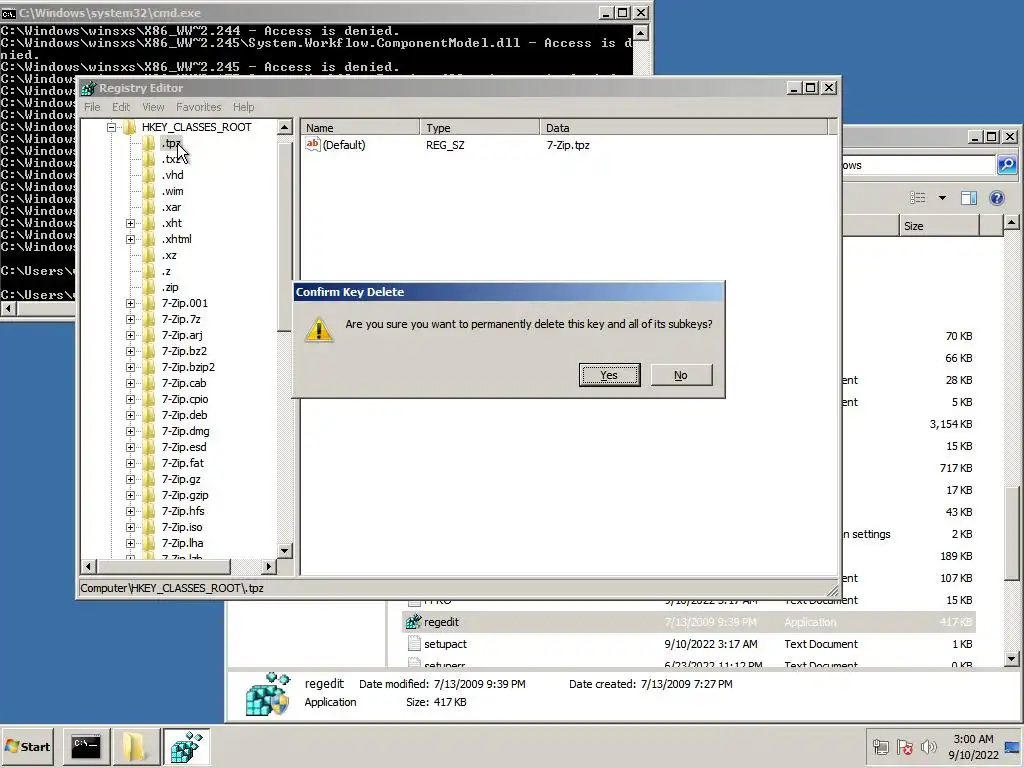Image resolution: width=1024 pixels, height=768 pixels.
Task: Click the registry tree scroll down arrow
Action: click(284, 551)
